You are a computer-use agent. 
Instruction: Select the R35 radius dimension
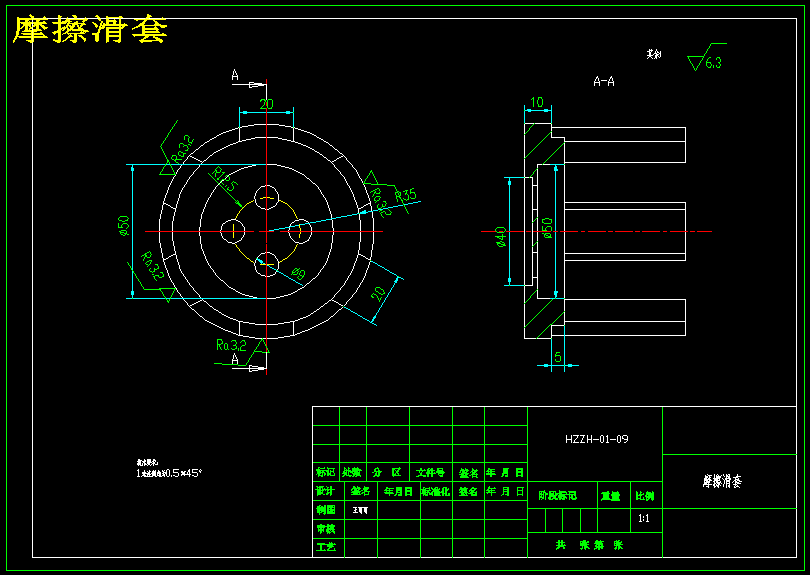[406, 195]
